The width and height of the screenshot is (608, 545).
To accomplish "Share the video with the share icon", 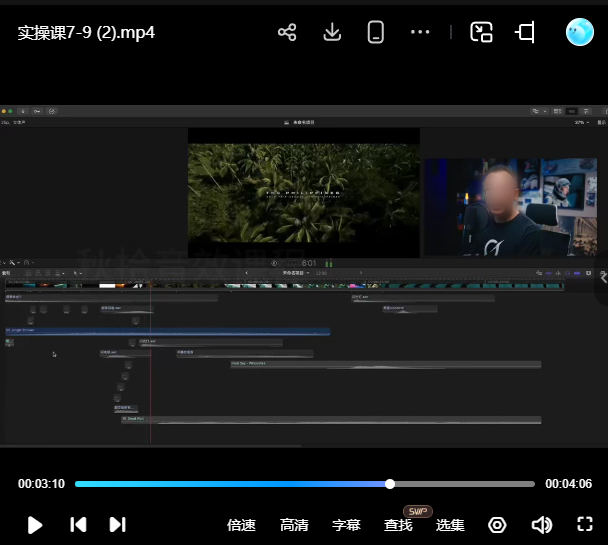I will click(x=287, y=32).
